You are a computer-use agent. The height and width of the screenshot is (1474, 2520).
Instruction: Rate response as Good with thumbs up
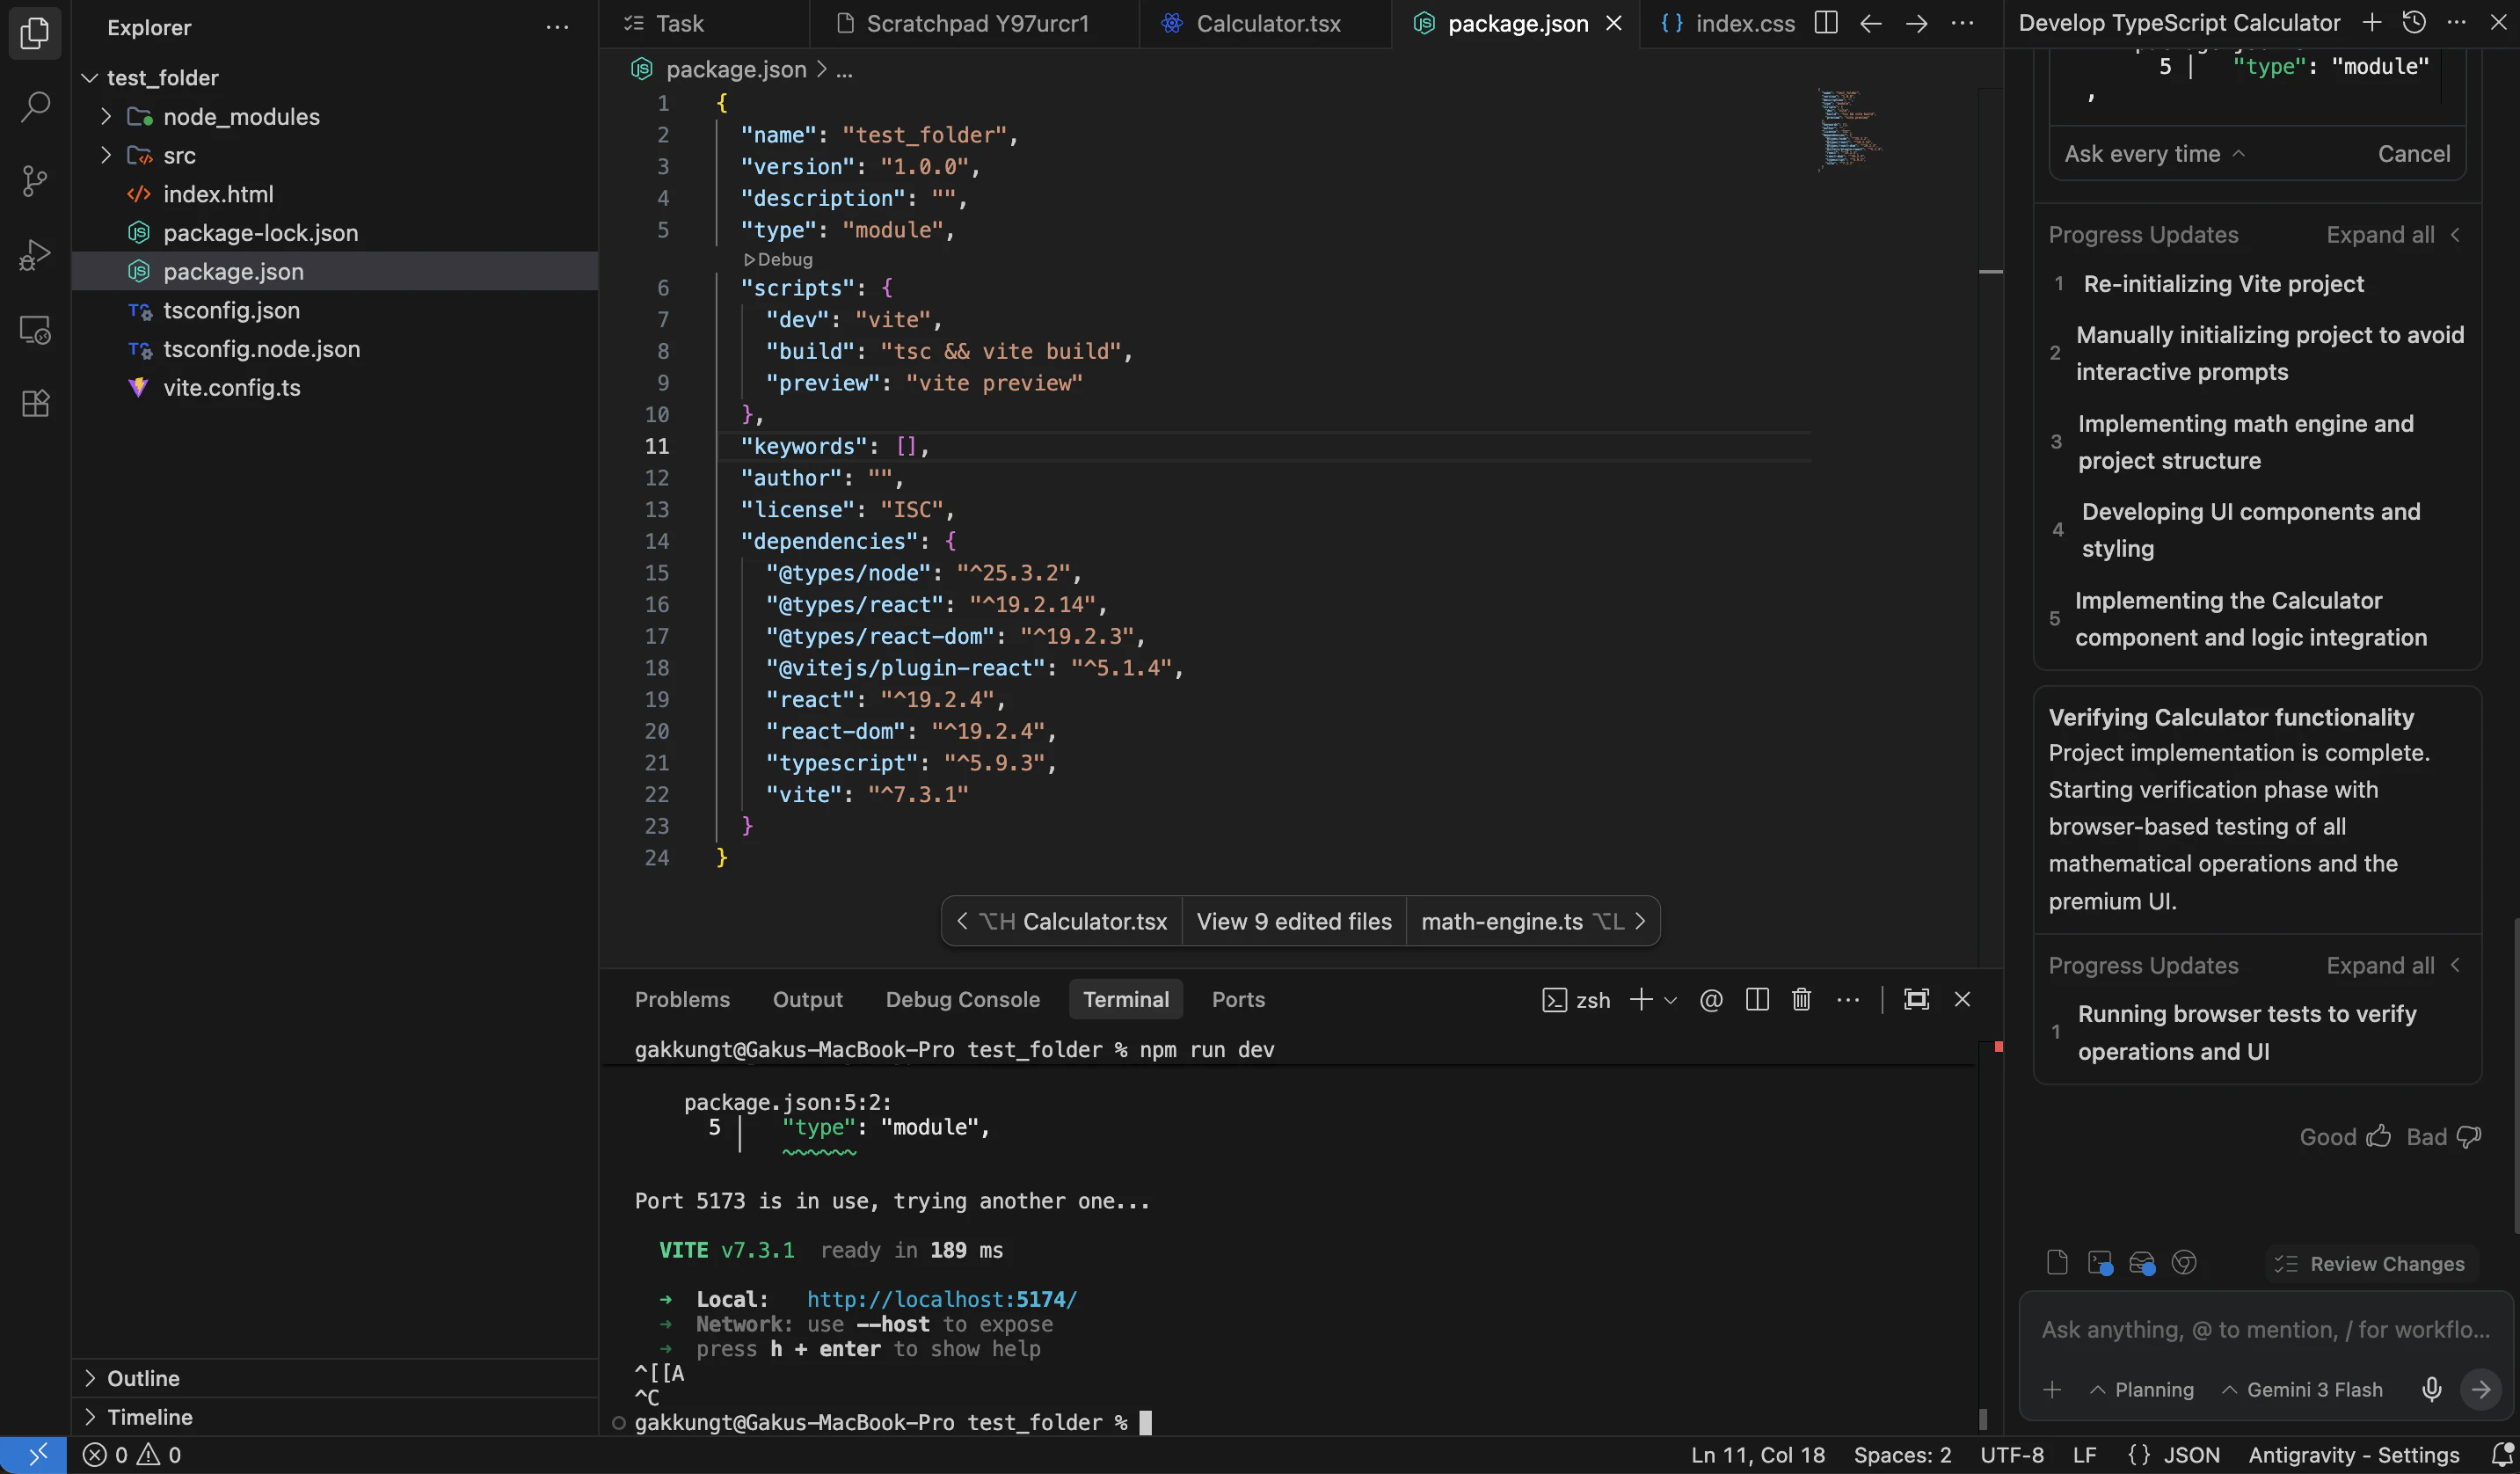[2344, 1136]
